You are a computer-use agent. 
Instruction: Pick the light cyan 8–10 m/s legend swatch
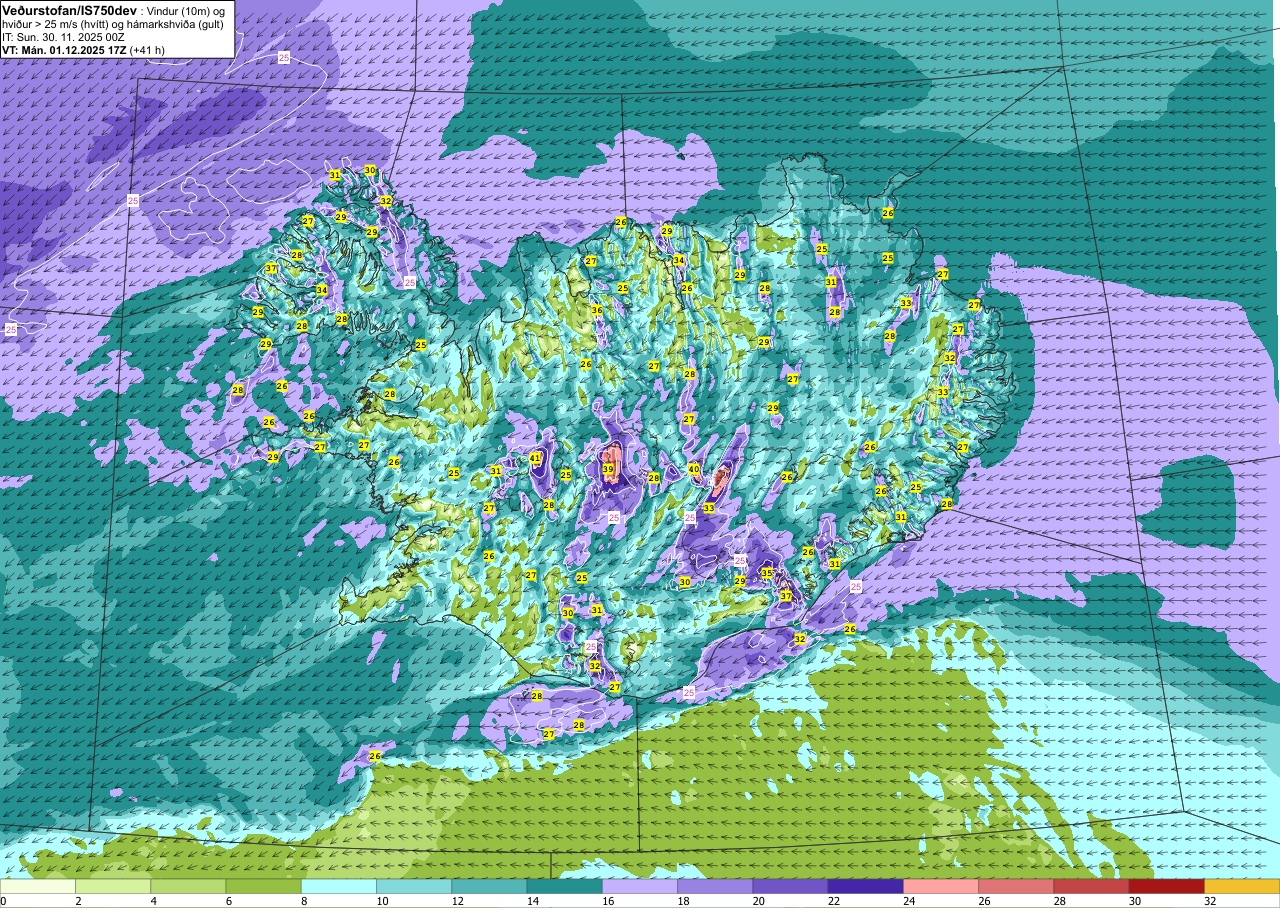[338, 886]
